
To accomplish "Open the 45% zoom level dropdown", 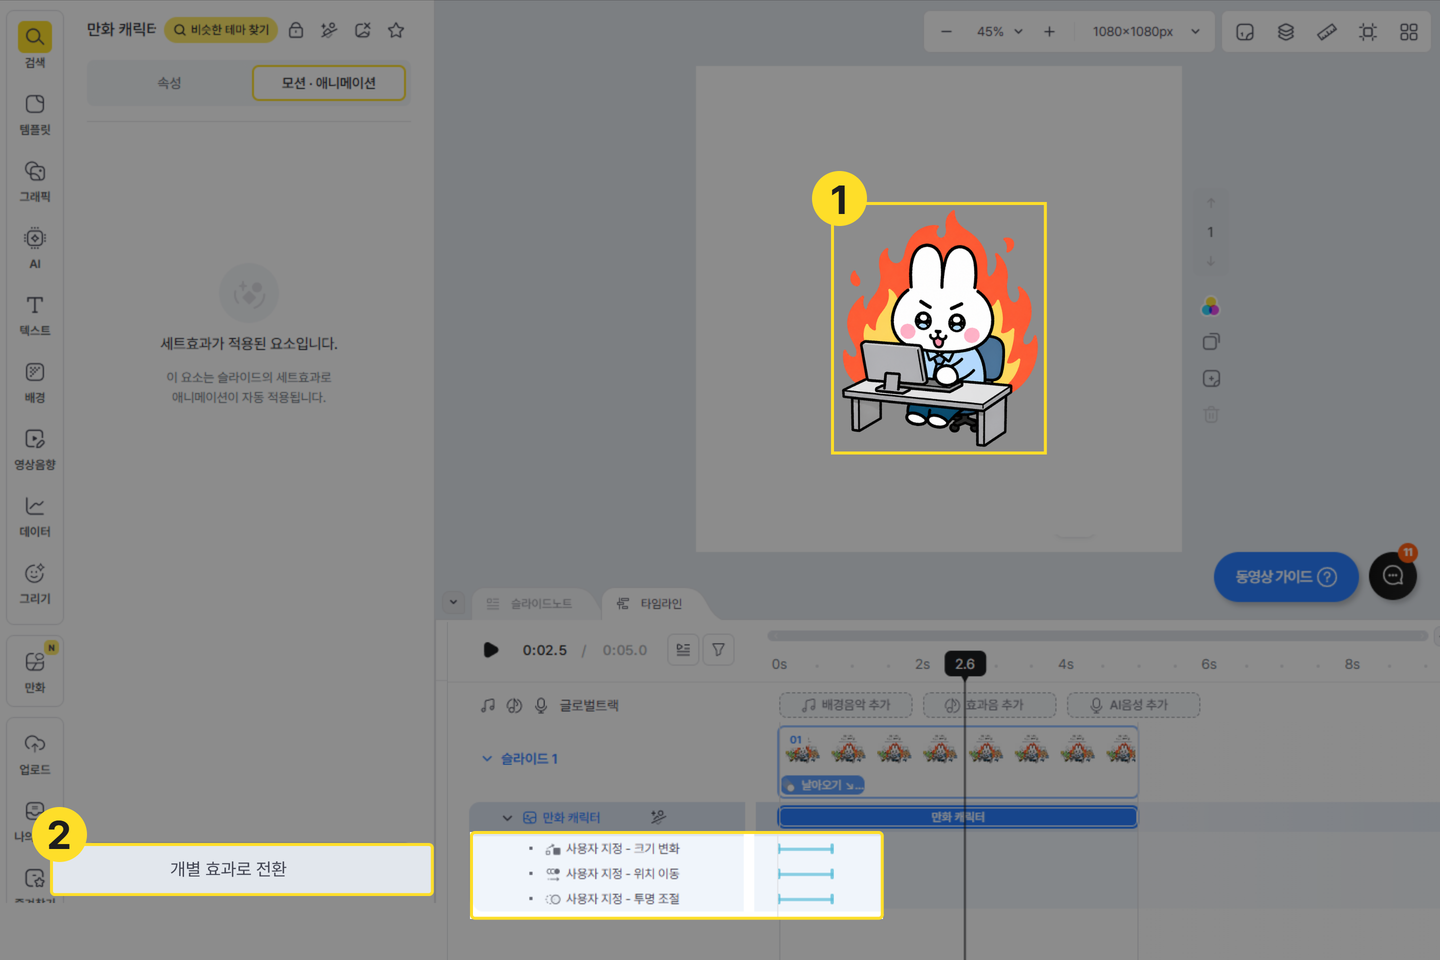I will [1000, 32].
